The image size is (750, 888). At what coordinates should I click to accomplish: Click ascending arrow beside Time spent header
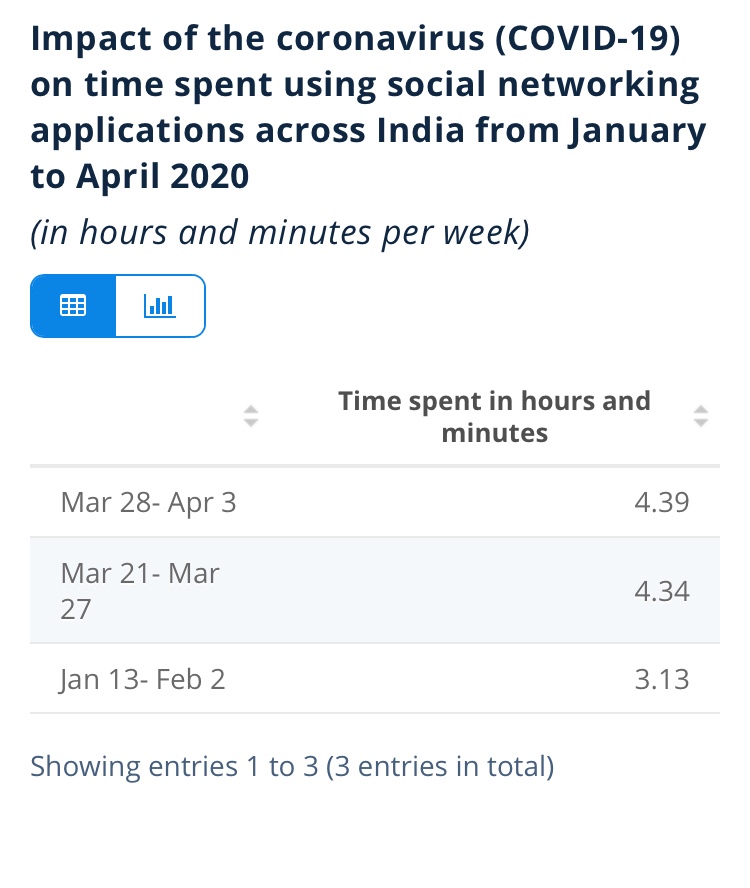(701, 409)
